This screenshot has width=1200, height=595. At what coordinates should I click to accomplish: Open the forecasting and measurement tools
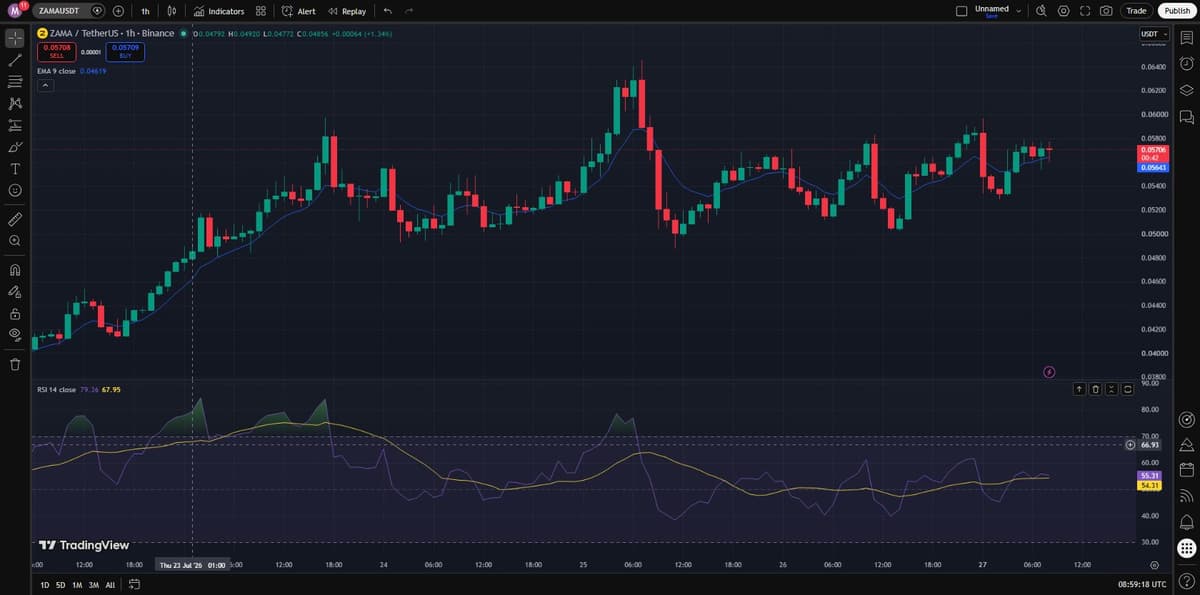(x=15, y=125)
